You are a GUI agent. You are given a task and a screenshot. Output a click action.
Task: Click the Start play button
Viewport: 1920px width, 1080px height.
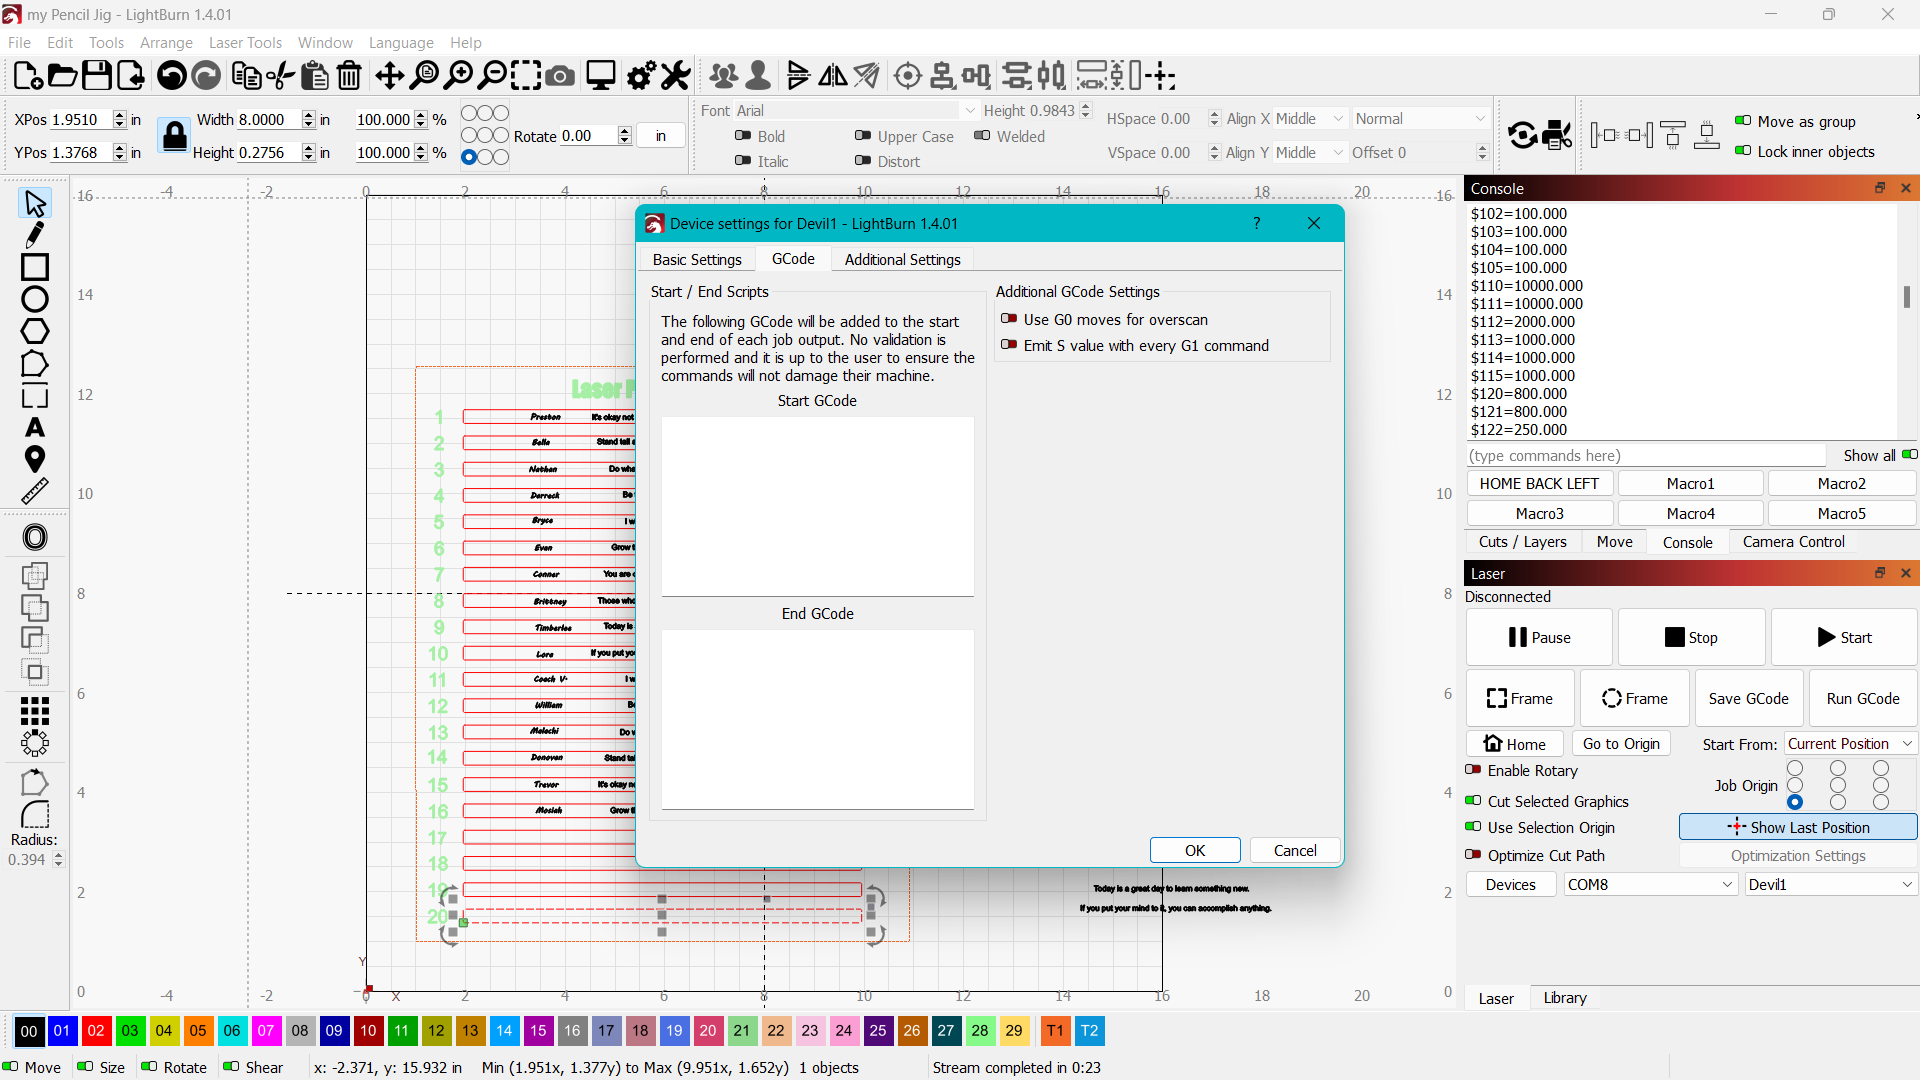coord(1844,638)
